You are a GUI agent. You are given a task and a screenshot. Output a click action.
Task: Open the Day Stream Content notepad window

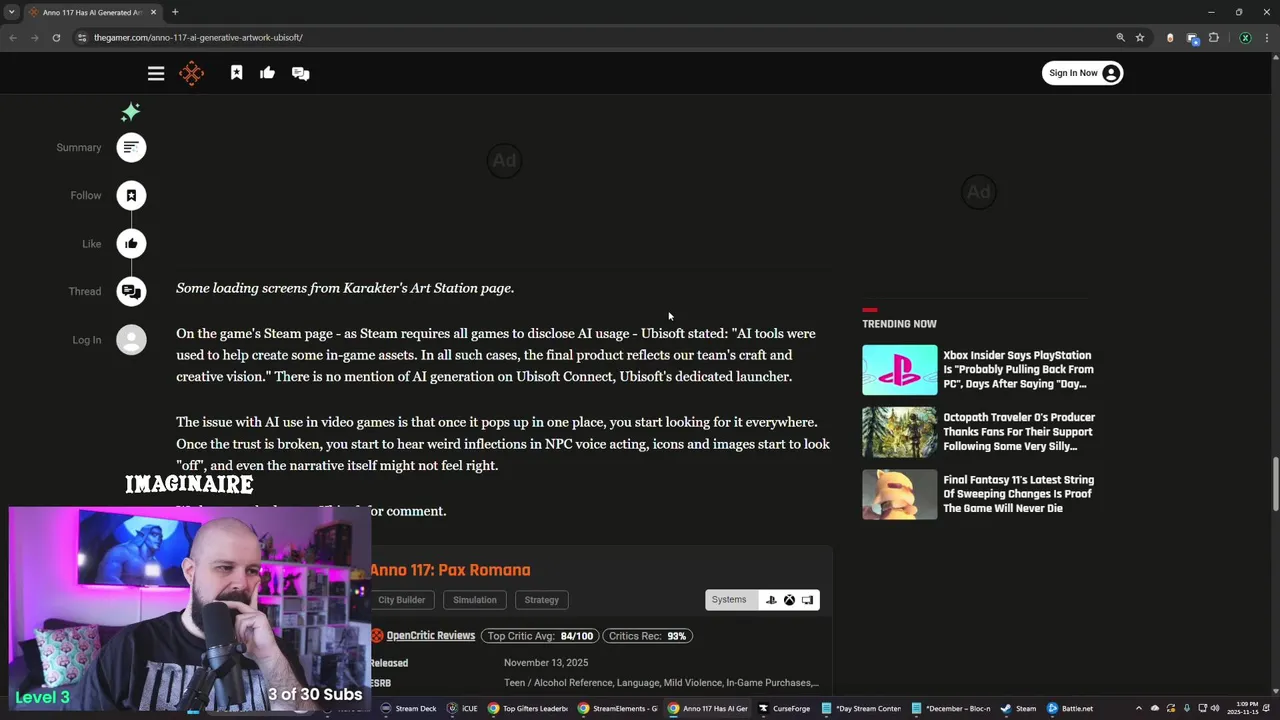pyautogui.click(x=862, y=708)
